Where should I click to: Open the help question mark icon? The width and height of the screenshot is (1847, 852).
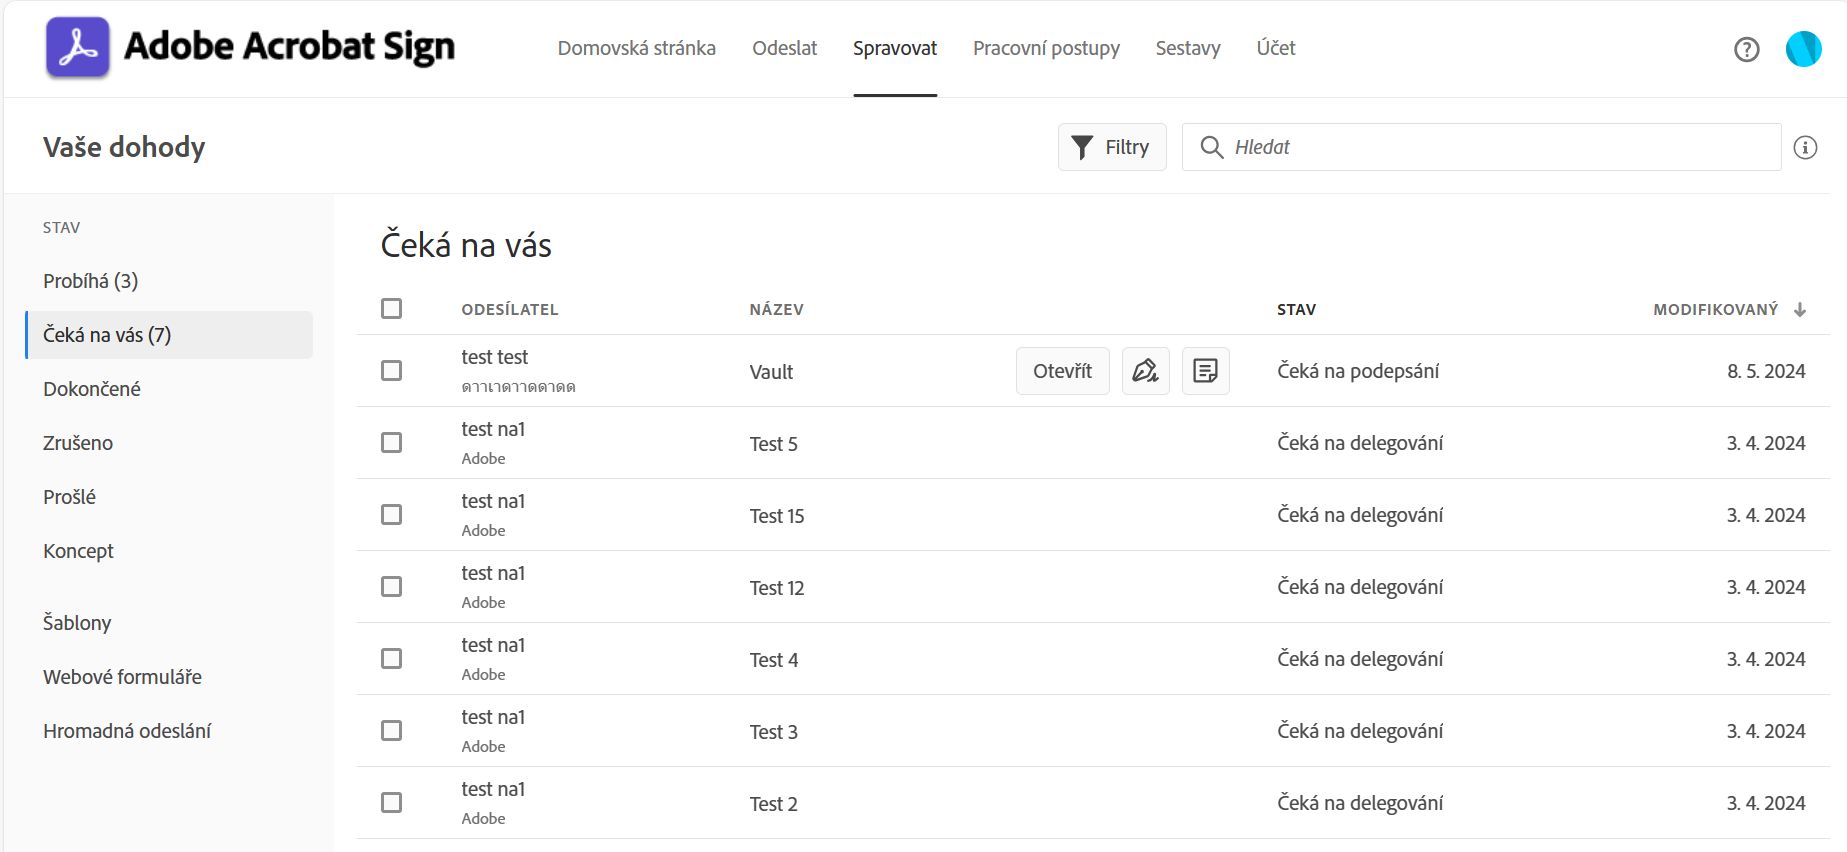click(x=1746, y=49)
